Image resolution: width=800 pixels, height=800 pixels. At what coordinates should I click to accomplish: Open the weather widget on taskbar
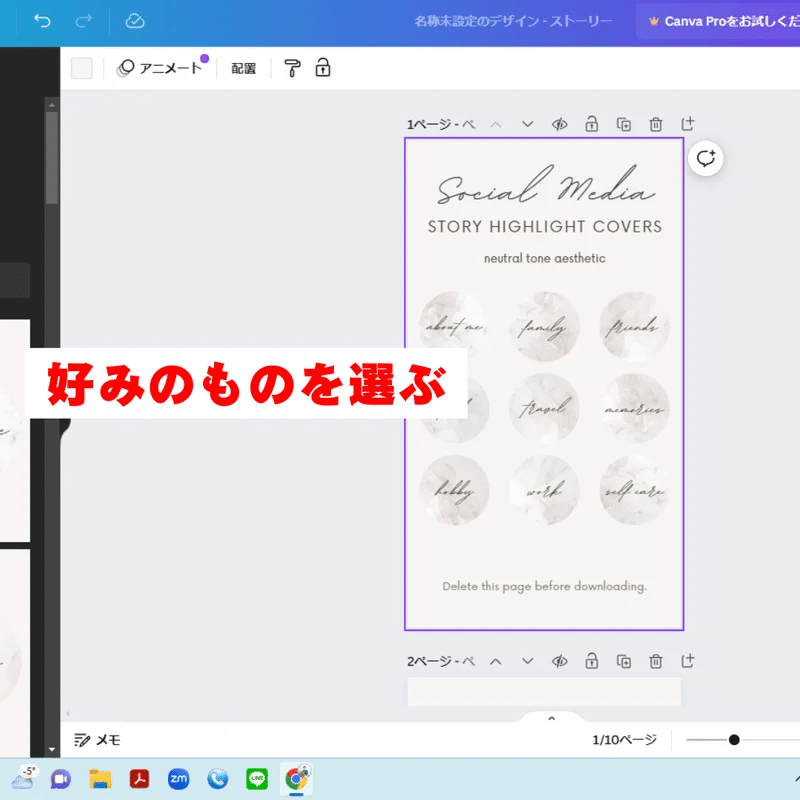pos(22,779)
